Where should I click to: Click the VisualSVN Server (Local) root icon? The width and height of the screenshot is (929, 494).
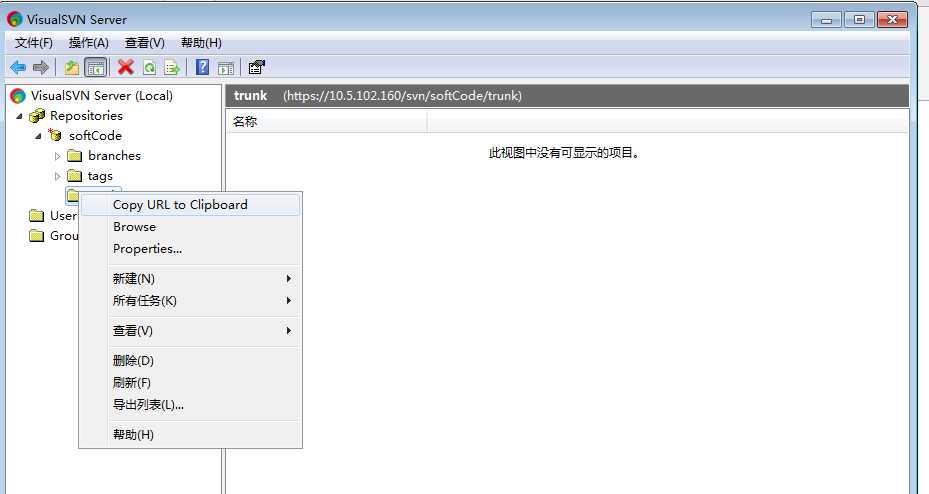[18, 96]
